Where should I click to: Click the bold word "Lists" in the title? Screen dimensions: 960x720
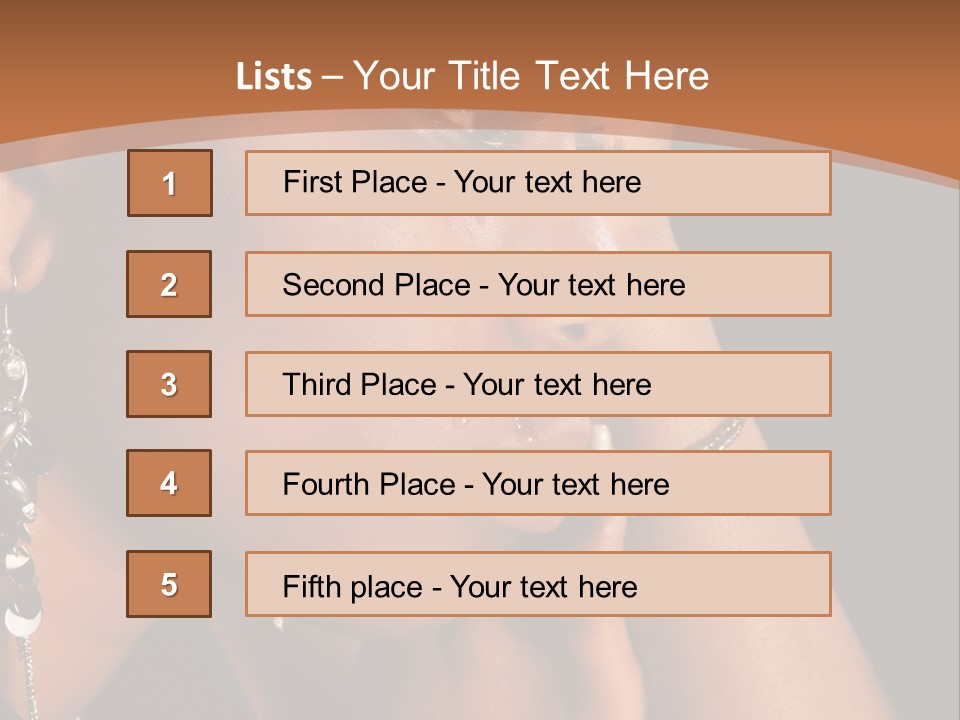pyautogui.click(x=273, y=77)
